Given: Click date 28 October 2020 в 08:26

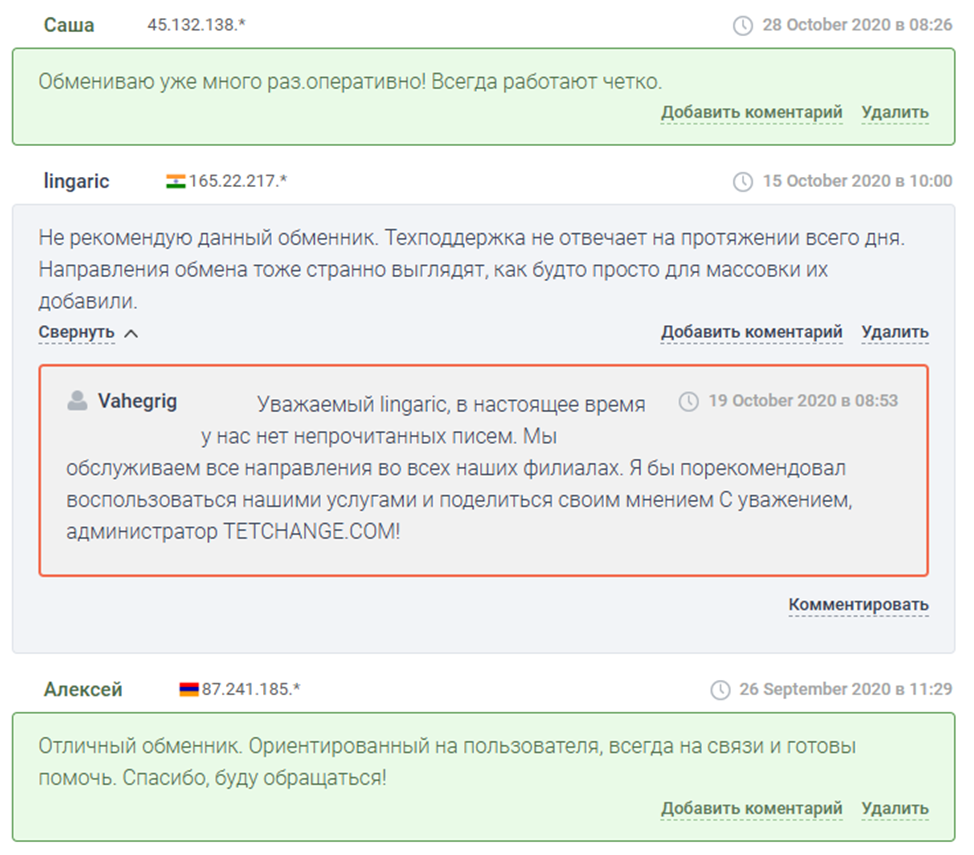Looking at the screenshot, I should coord(857,25).
